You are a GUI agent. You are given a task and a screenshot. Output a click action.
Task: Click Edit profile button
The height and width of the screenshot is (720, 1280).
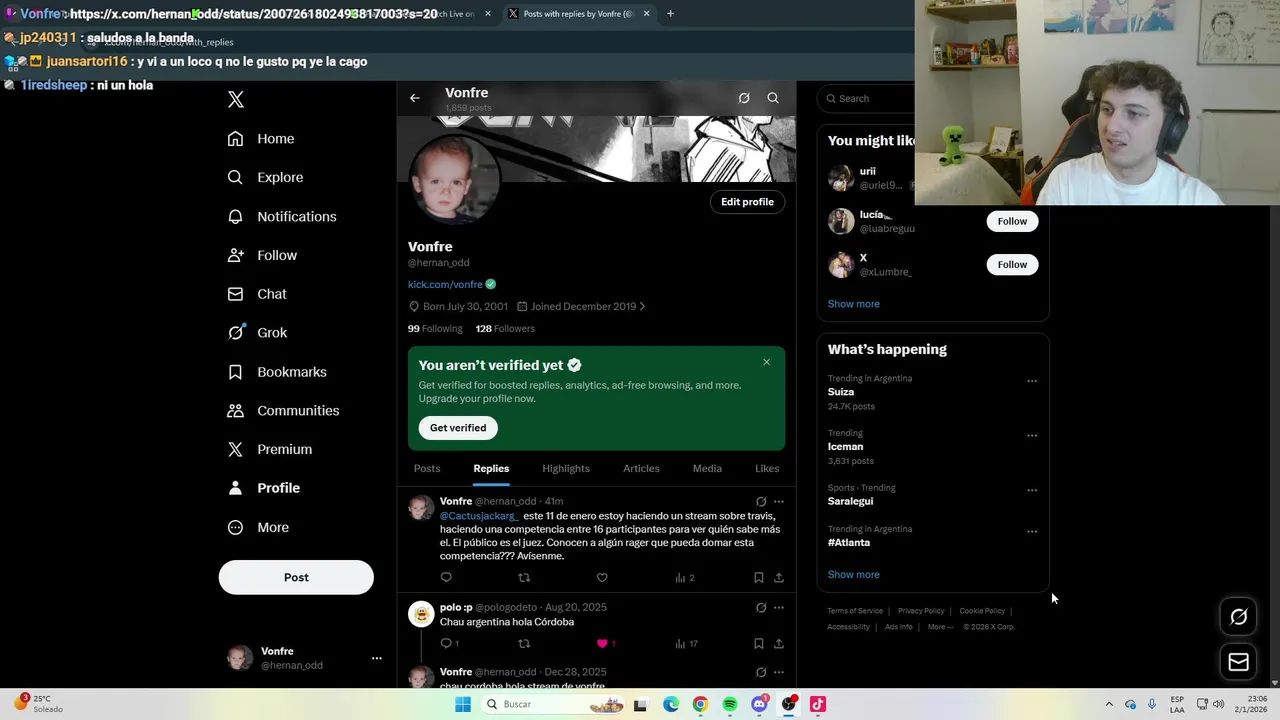coord(747,202)
